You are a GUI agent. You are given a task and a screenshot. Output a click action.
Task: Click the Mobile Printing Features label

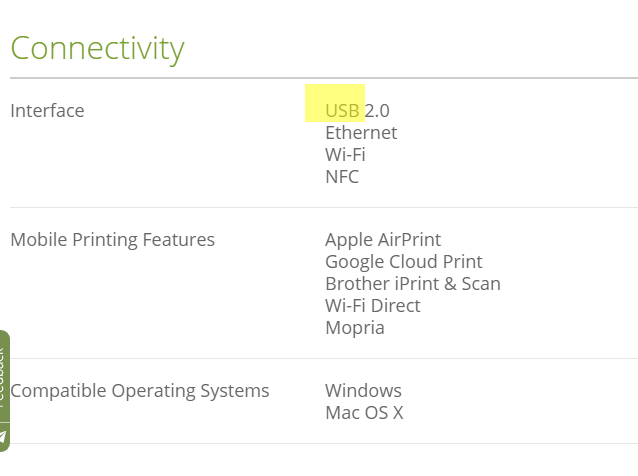click(113, 240)
